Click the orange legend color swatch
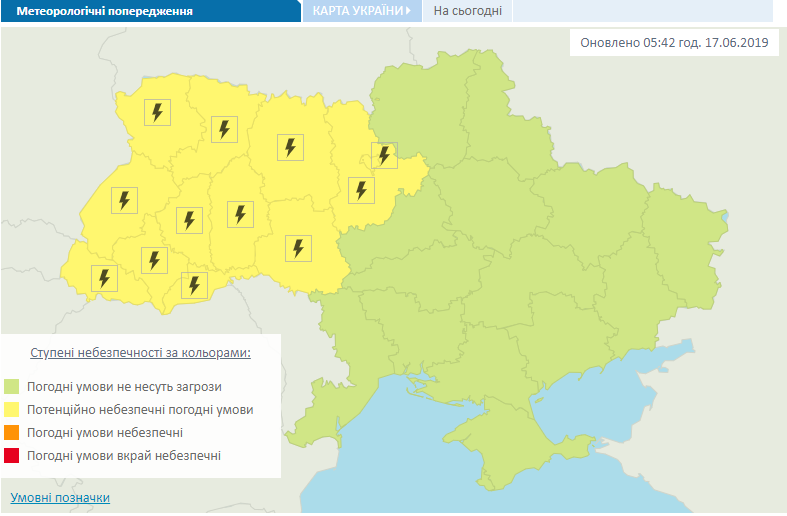 coord(12,433)
